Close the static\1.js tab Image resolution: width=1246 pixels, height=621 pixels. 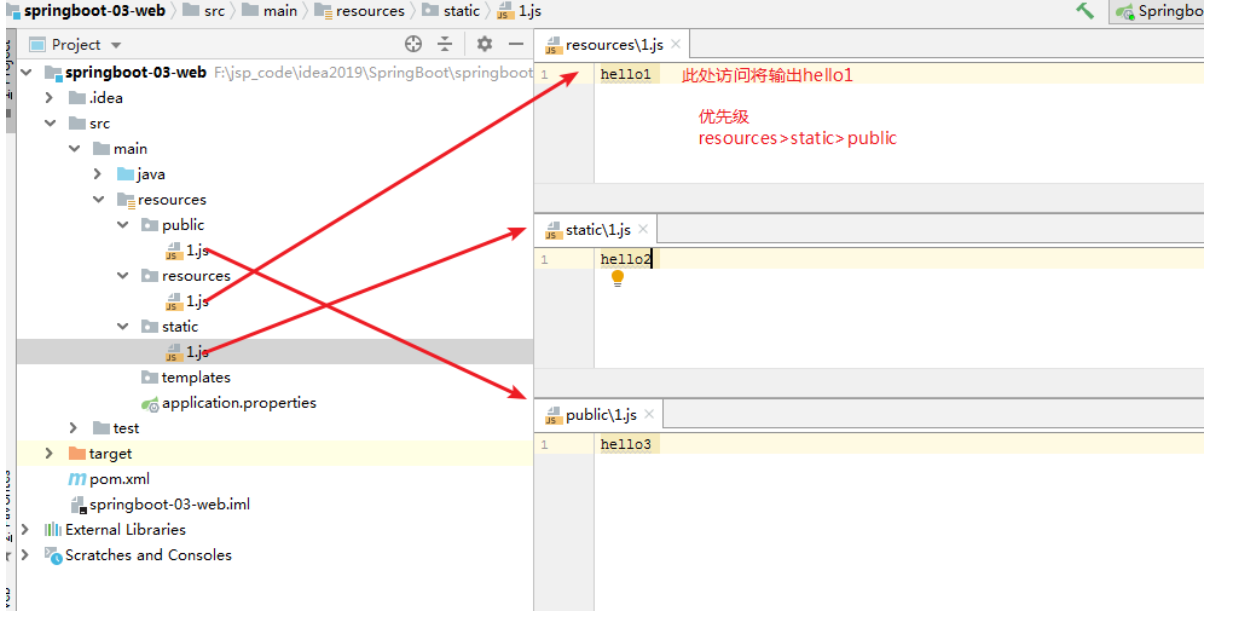tap(643, 229)
